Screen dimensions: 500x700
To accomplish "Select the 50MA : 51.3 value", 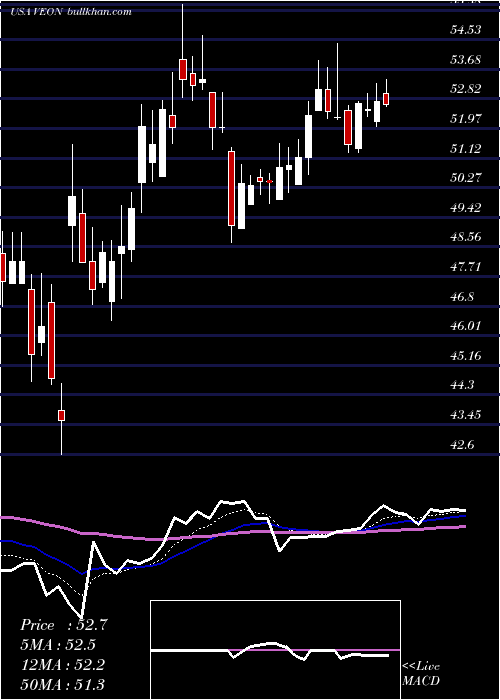I will pyautogui.click(x=62, y=684).
